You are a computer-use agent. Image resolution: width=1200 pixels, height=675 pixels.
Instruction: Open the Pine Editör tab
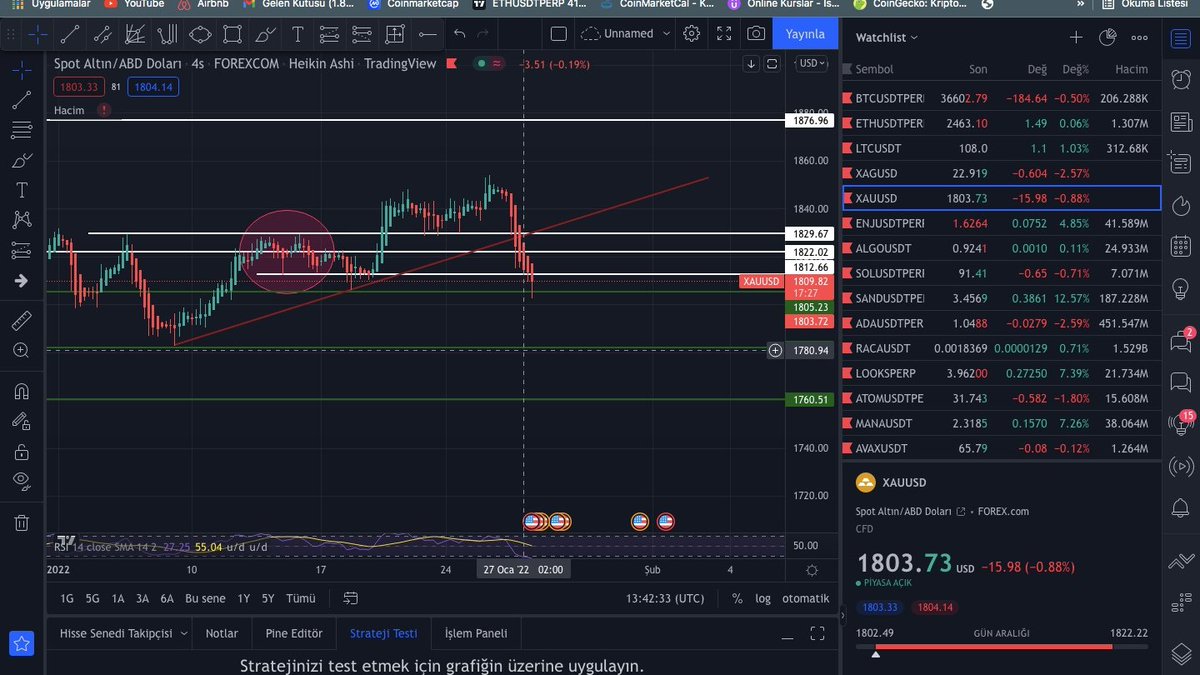[294, 634]
